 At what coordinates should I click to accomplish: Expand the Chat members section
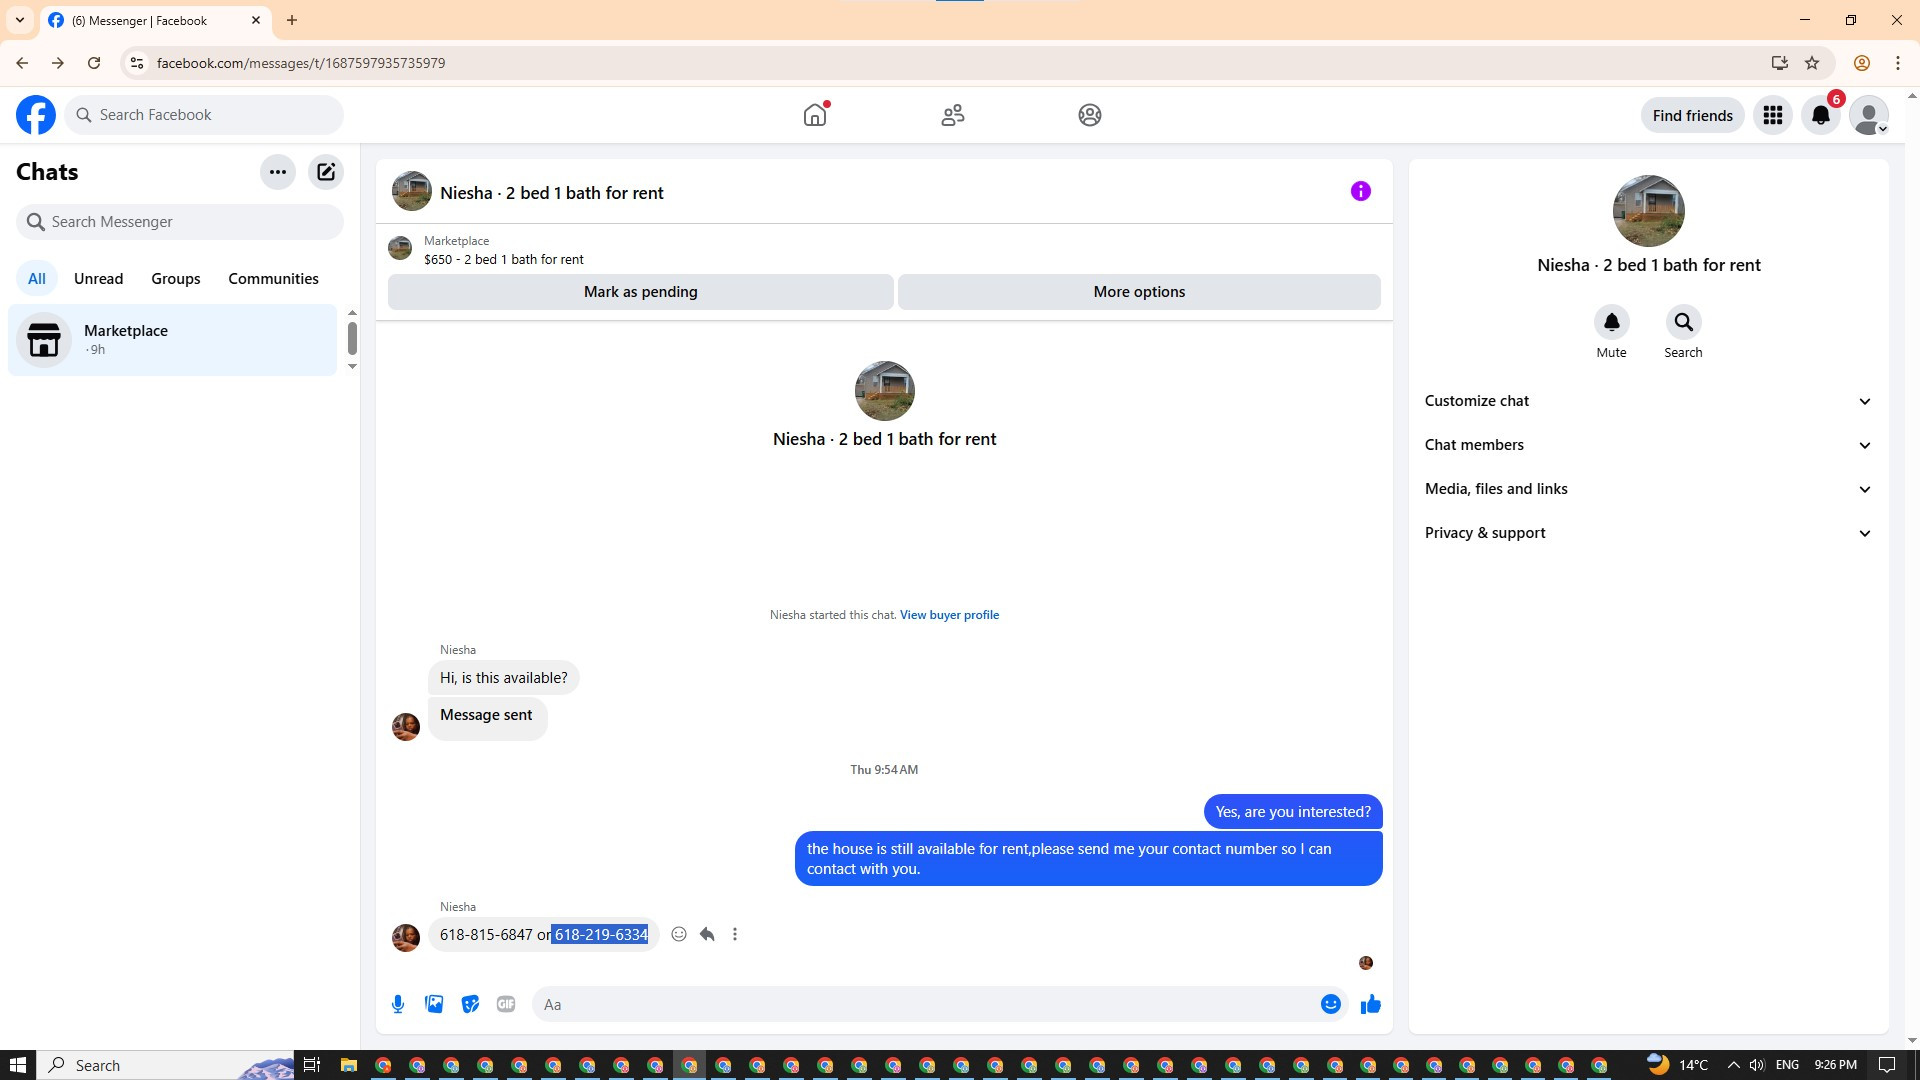tap(1648, 445)
